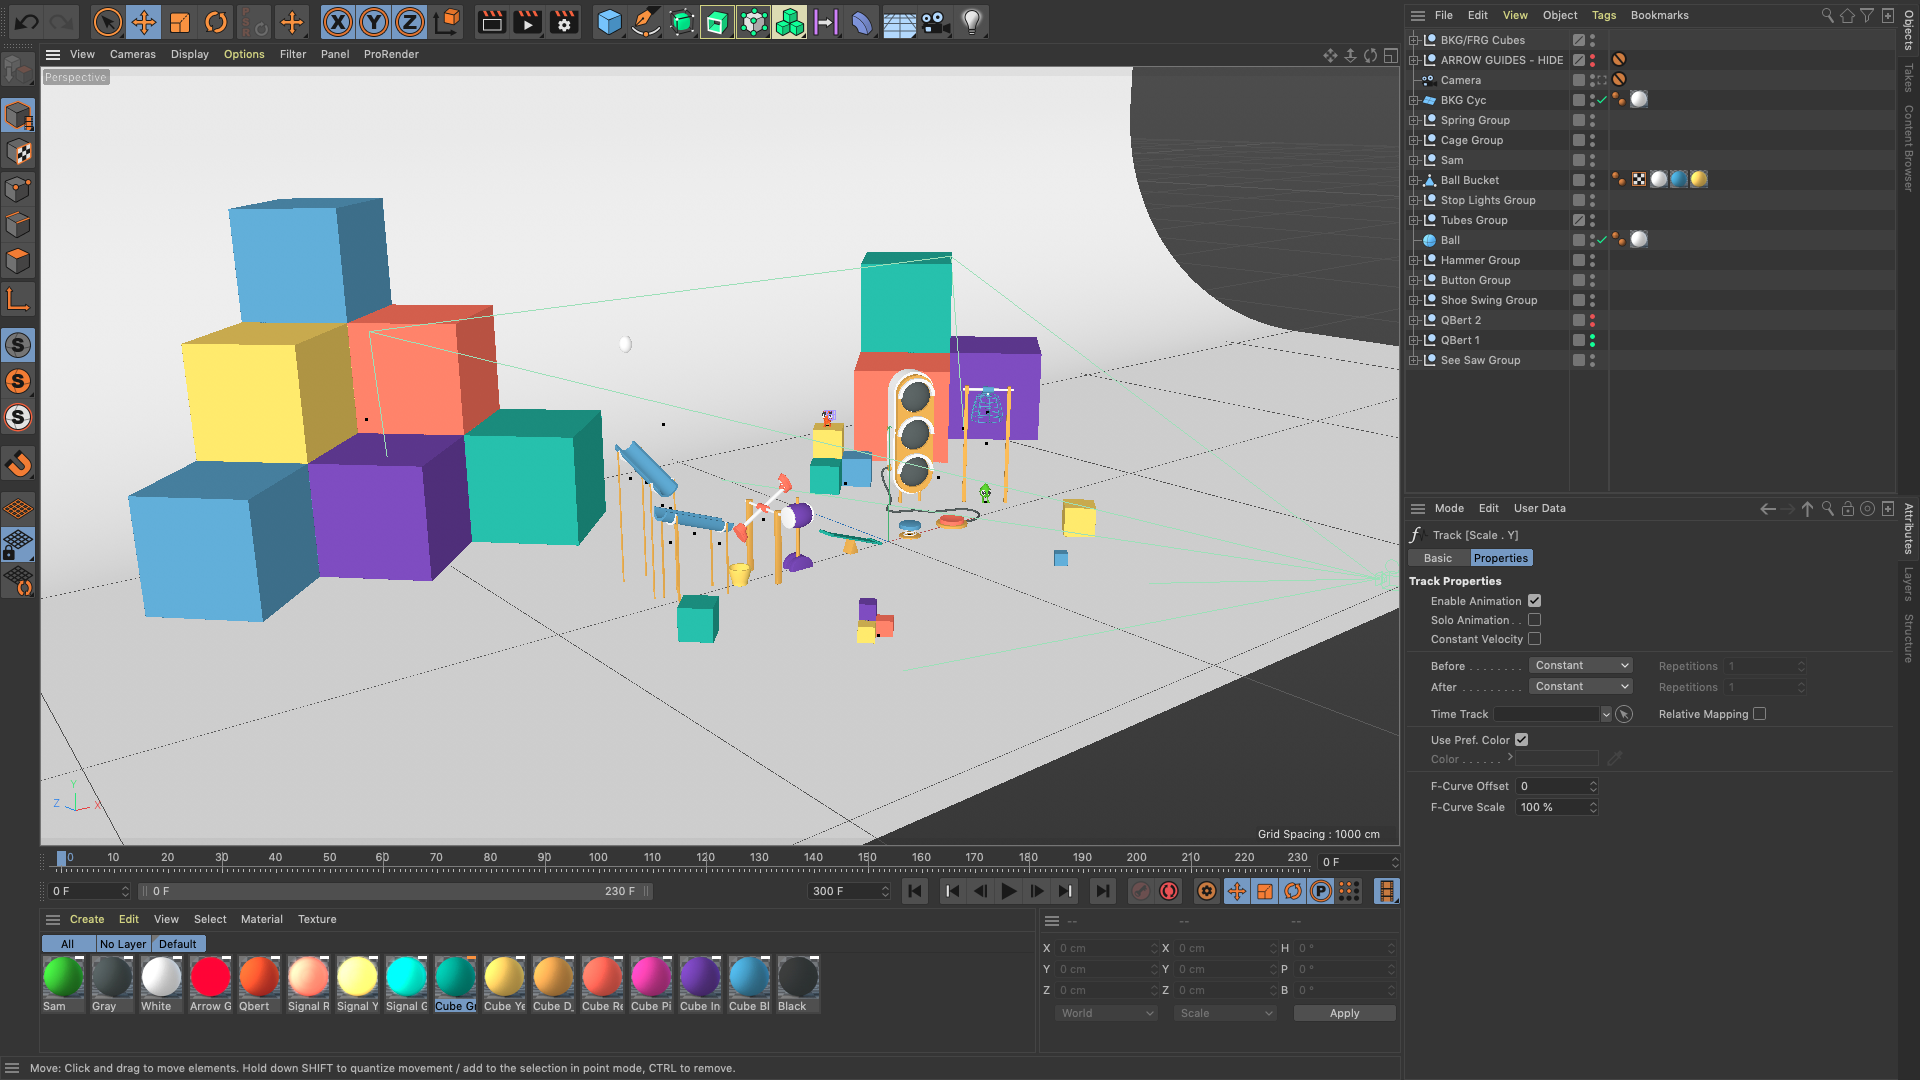Toggle Autokeying red button
The image size is (1920, 1080).
[1169, 891]
